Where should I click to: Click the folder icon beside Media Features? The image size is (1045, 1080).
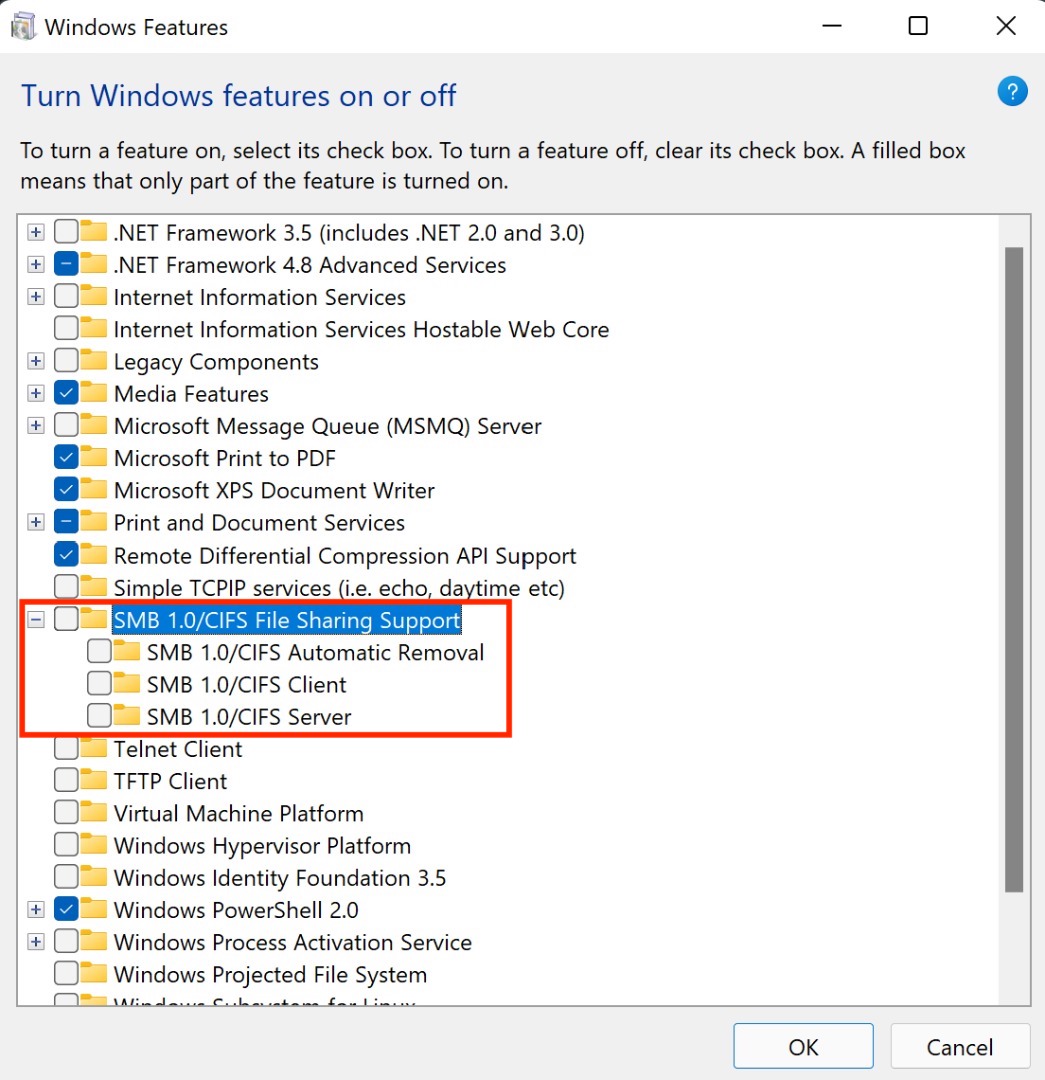coord(94,393)
